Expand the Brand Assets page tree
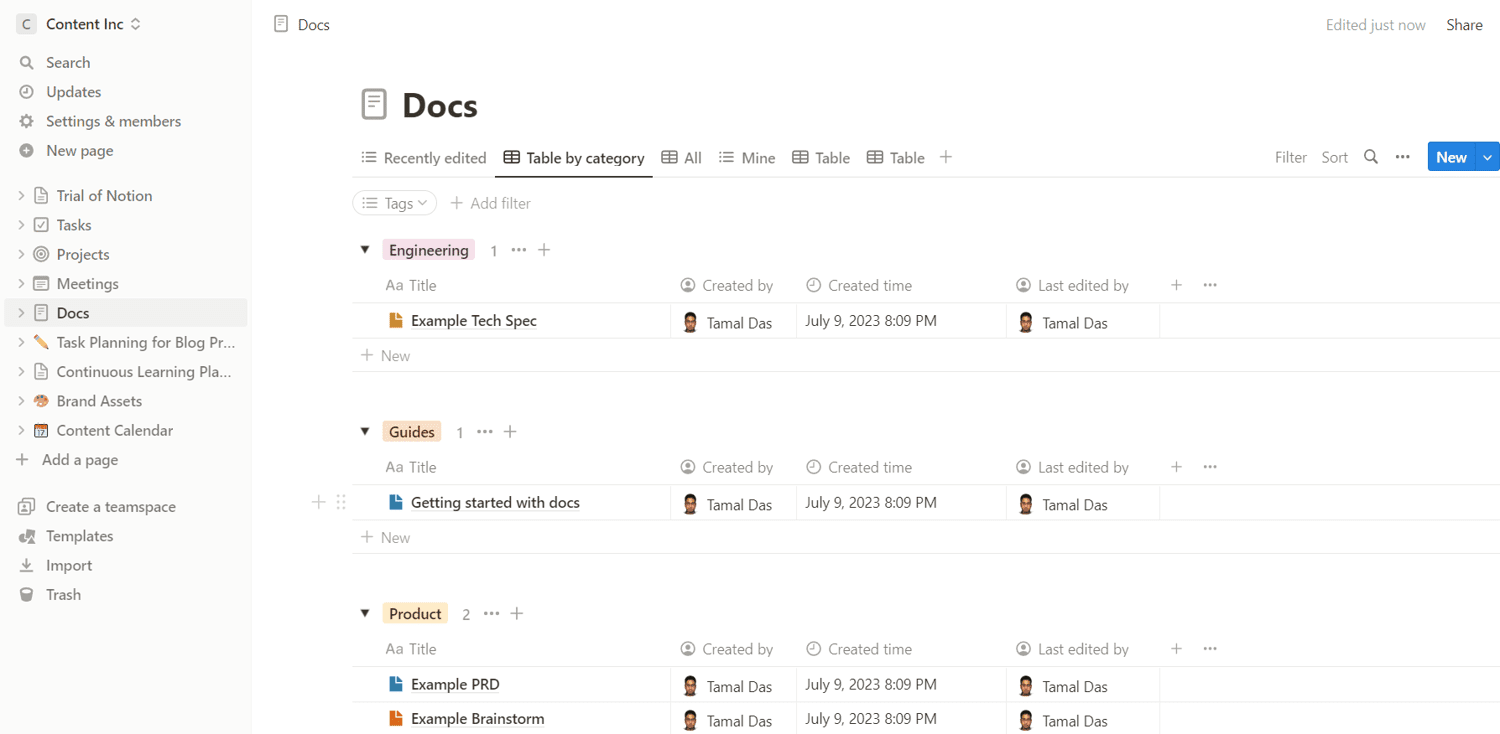The width and height of the screenshot is (1500, 734). click(x=21, y=401)
